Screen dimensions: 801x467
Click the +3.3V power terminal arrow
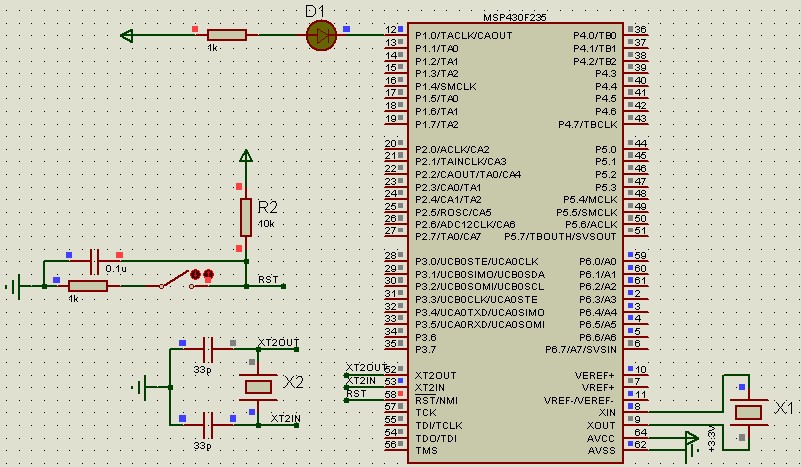691,438
